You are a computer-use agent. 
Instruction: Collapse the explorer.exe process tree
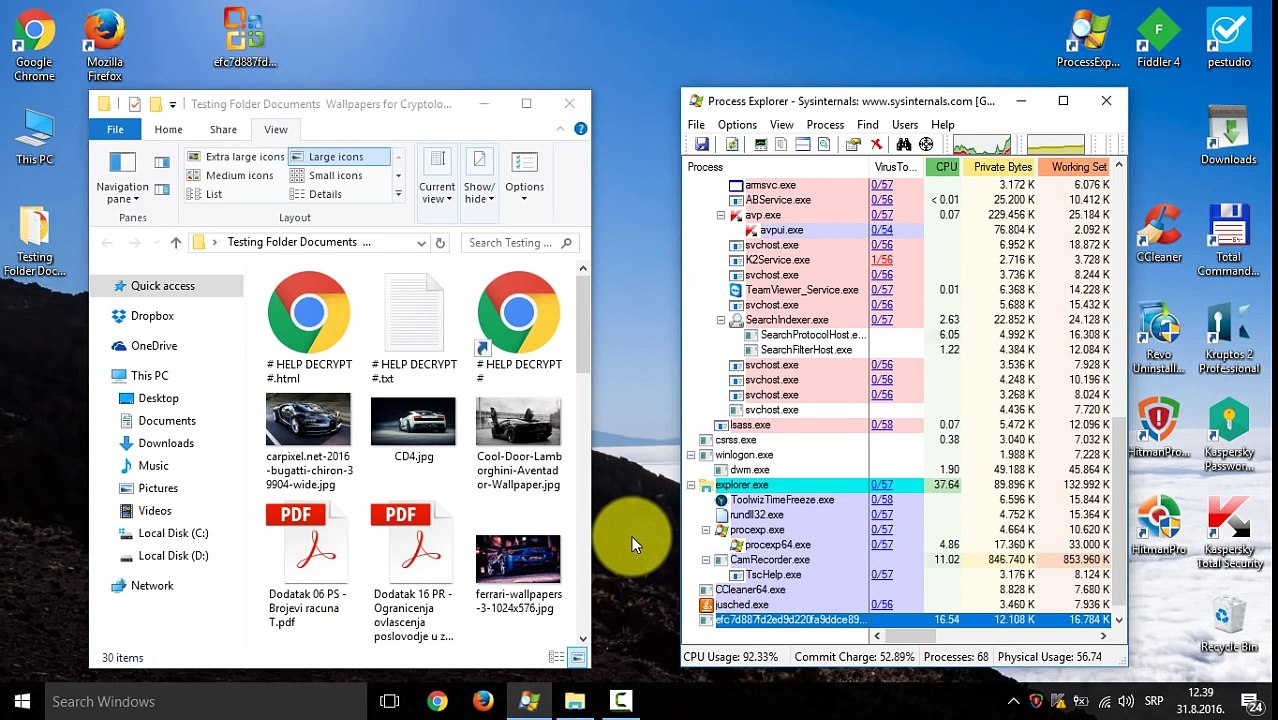[x=691, y=485]
